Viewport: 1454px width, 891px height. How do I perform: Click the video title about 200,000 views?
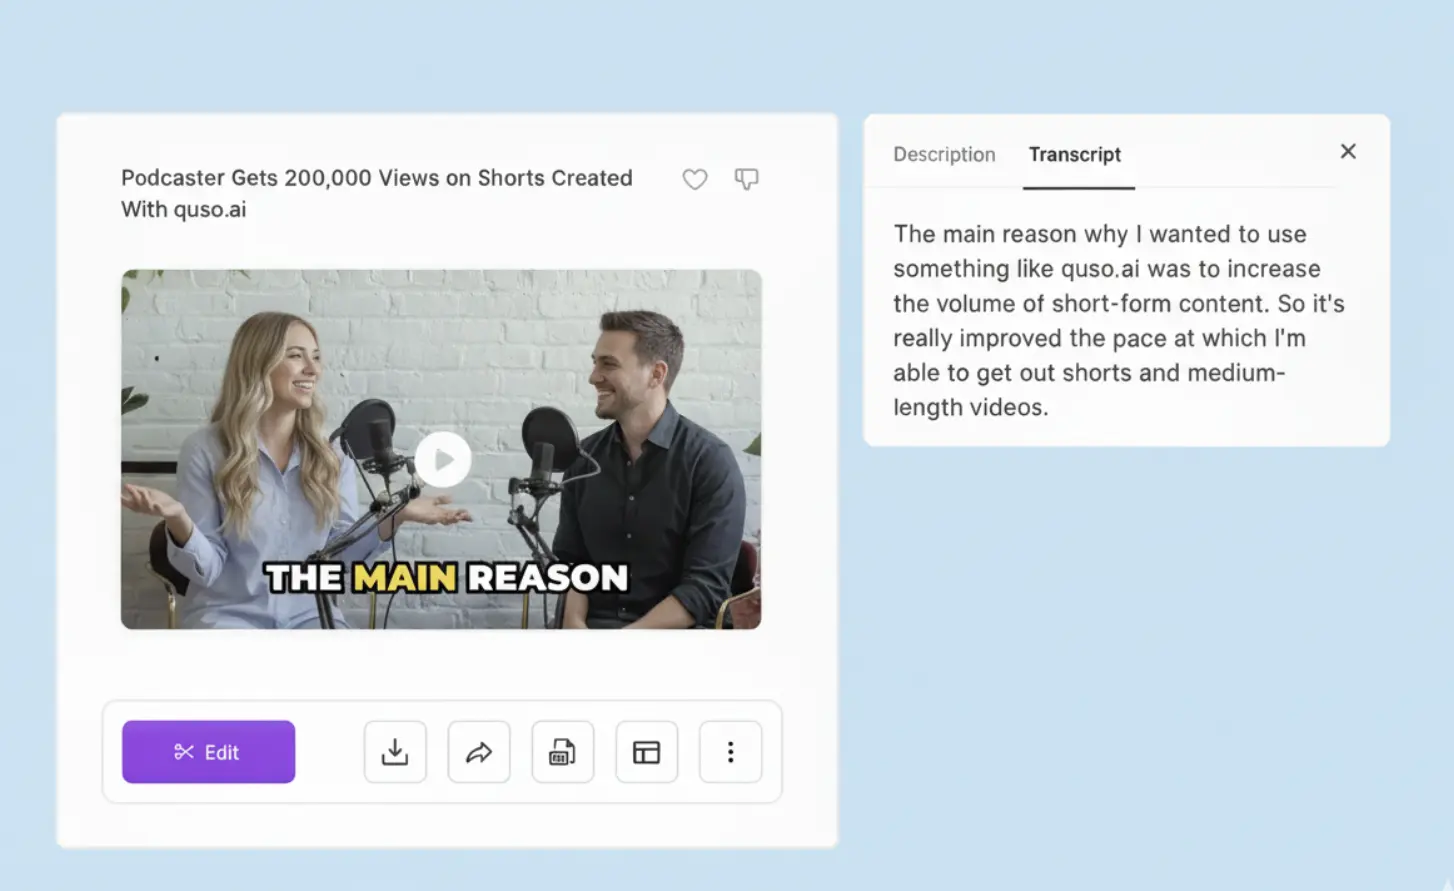(377, 193)
